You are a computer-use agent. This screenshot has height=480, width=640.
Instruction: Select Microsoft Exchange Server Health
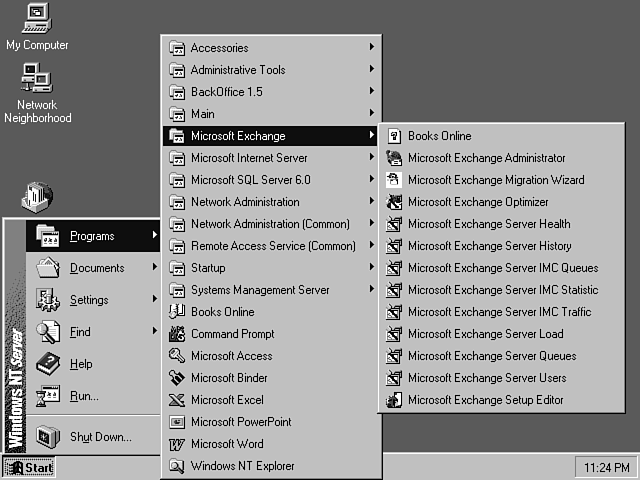pyautogui.click(x=488, y=224)
